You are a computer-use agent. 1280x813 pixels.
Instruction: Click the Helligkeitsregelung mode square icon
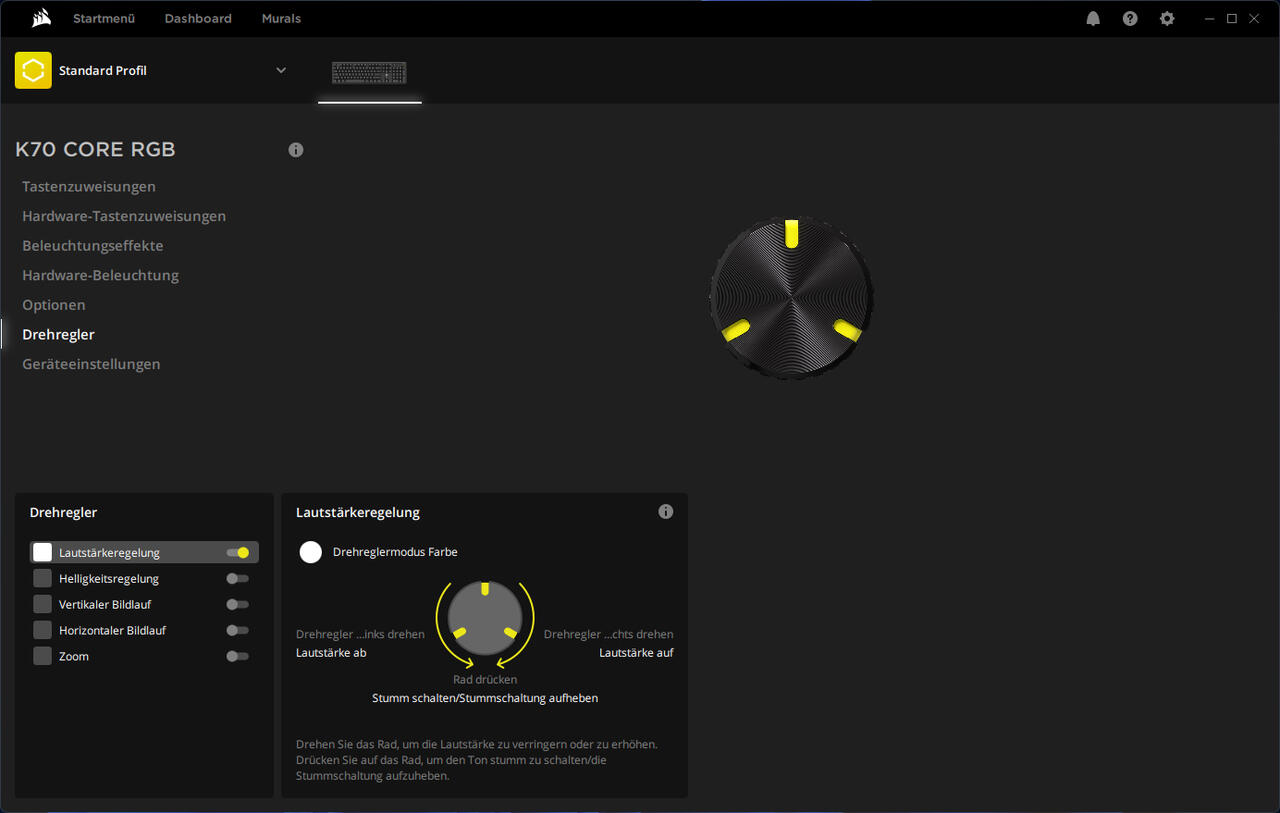pyautogui.click(x=42, y=578)
